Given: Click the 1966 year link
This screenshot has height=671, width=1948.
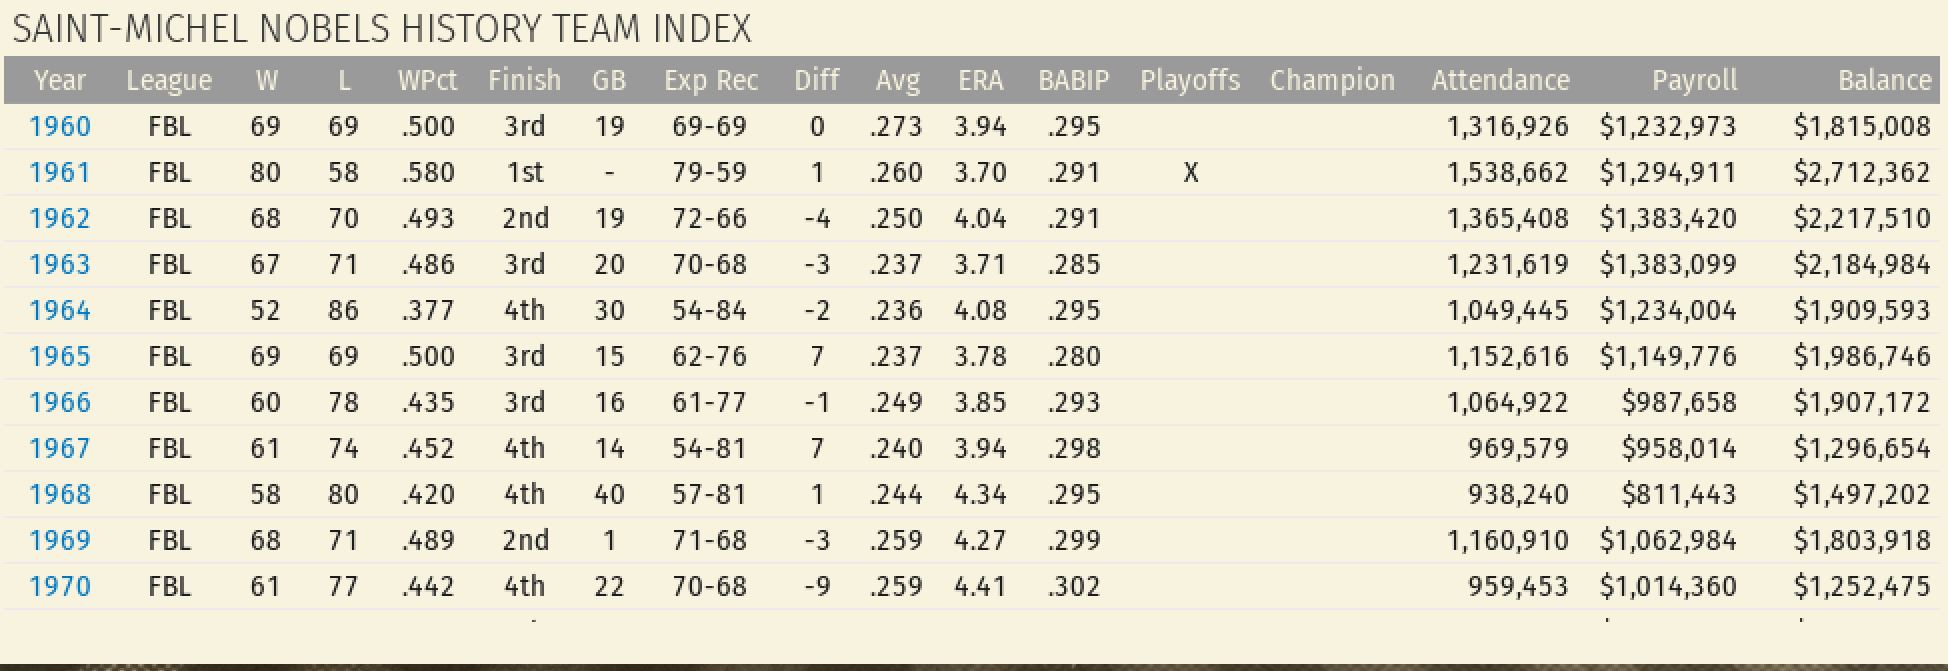Looking at the screenshot, I should [x=60, y=403].
